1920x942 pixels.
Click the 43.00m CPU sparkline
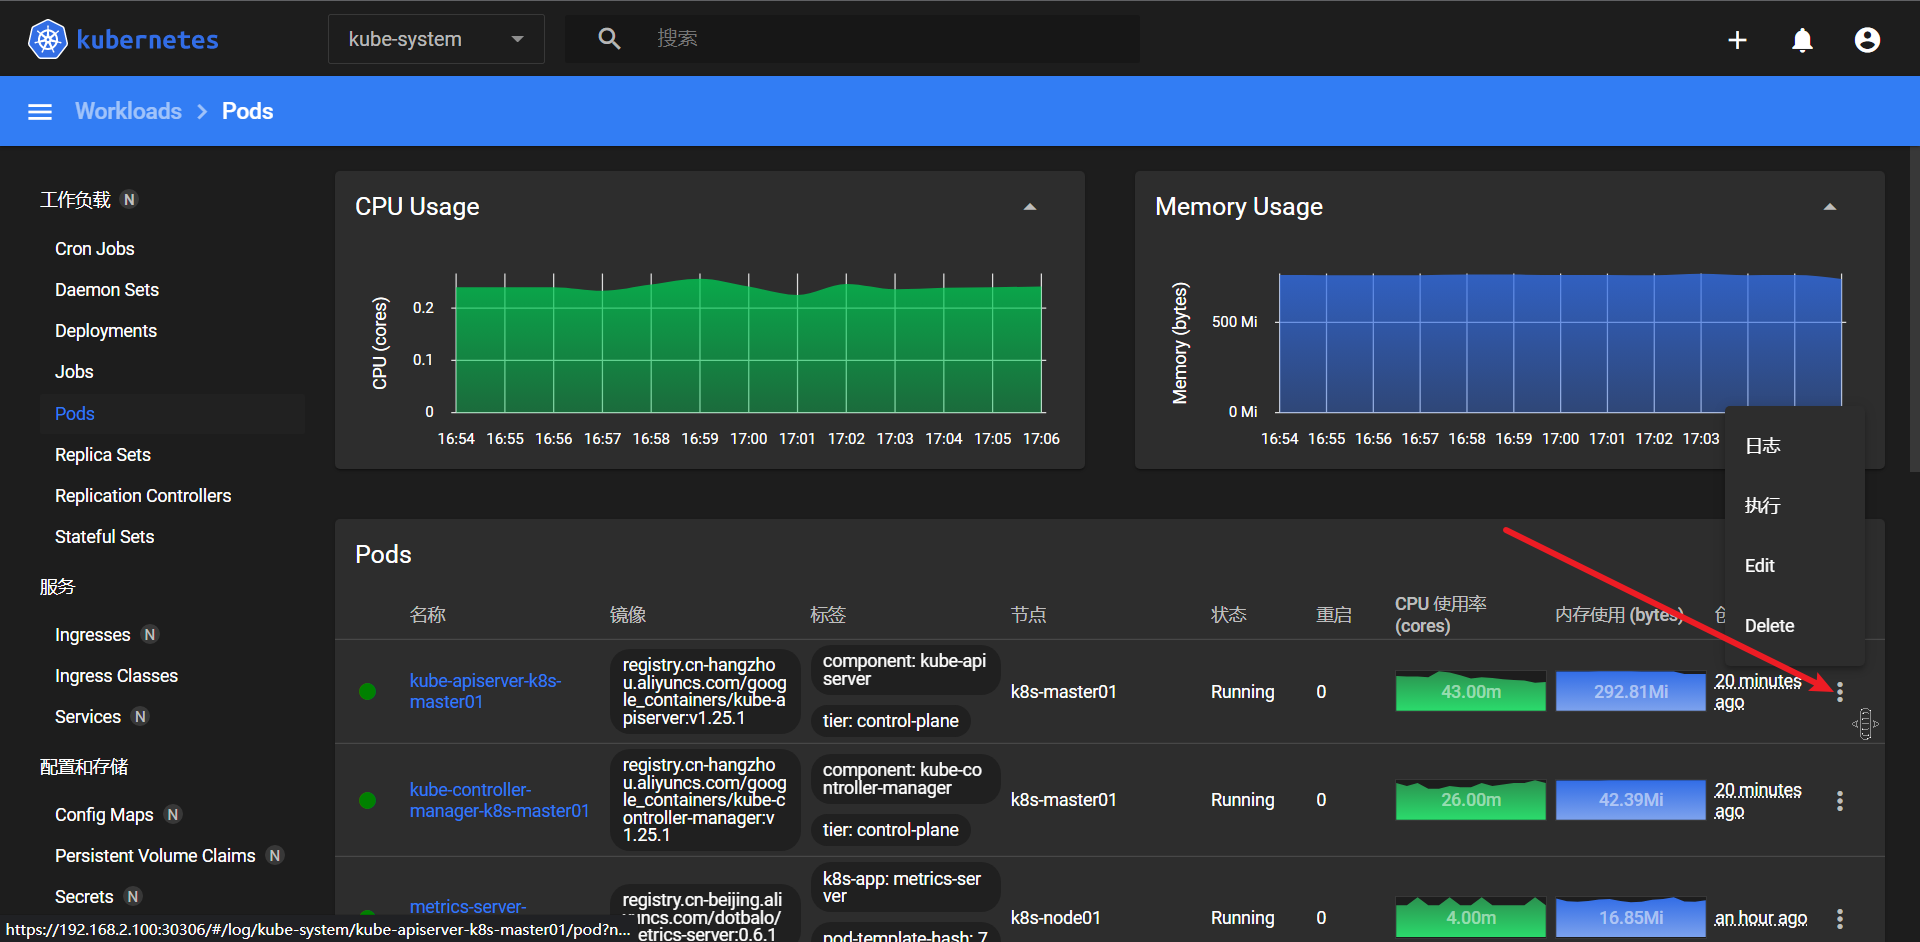click(1470, 691)
